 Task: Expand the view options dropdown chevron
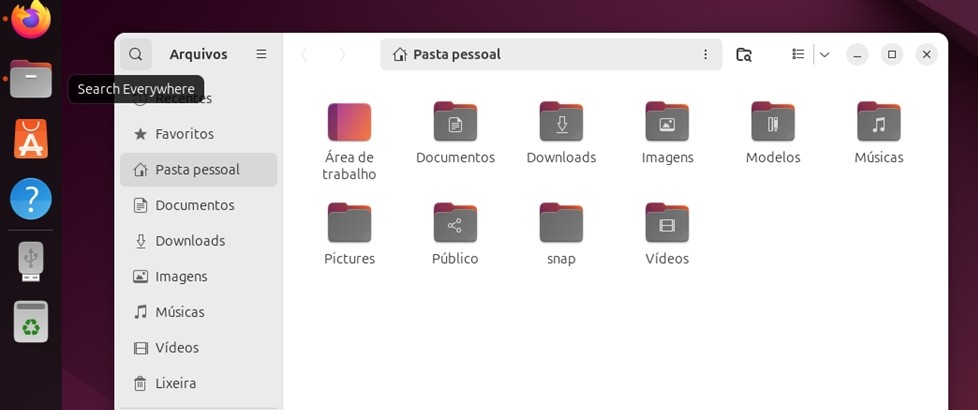click(824, 54)
